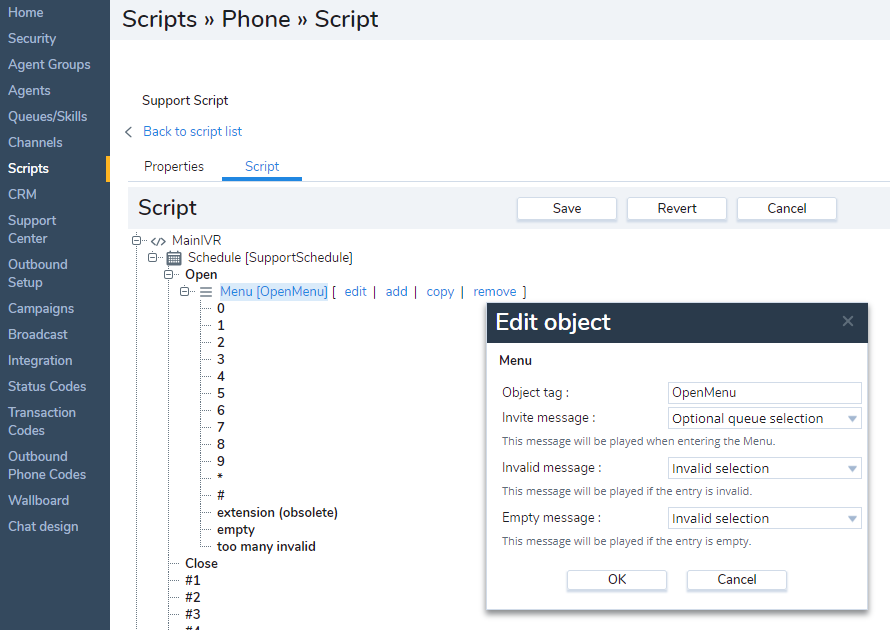Open Agents in the sidebar
The height and width of the screenshot is (630, 890).
29,91
